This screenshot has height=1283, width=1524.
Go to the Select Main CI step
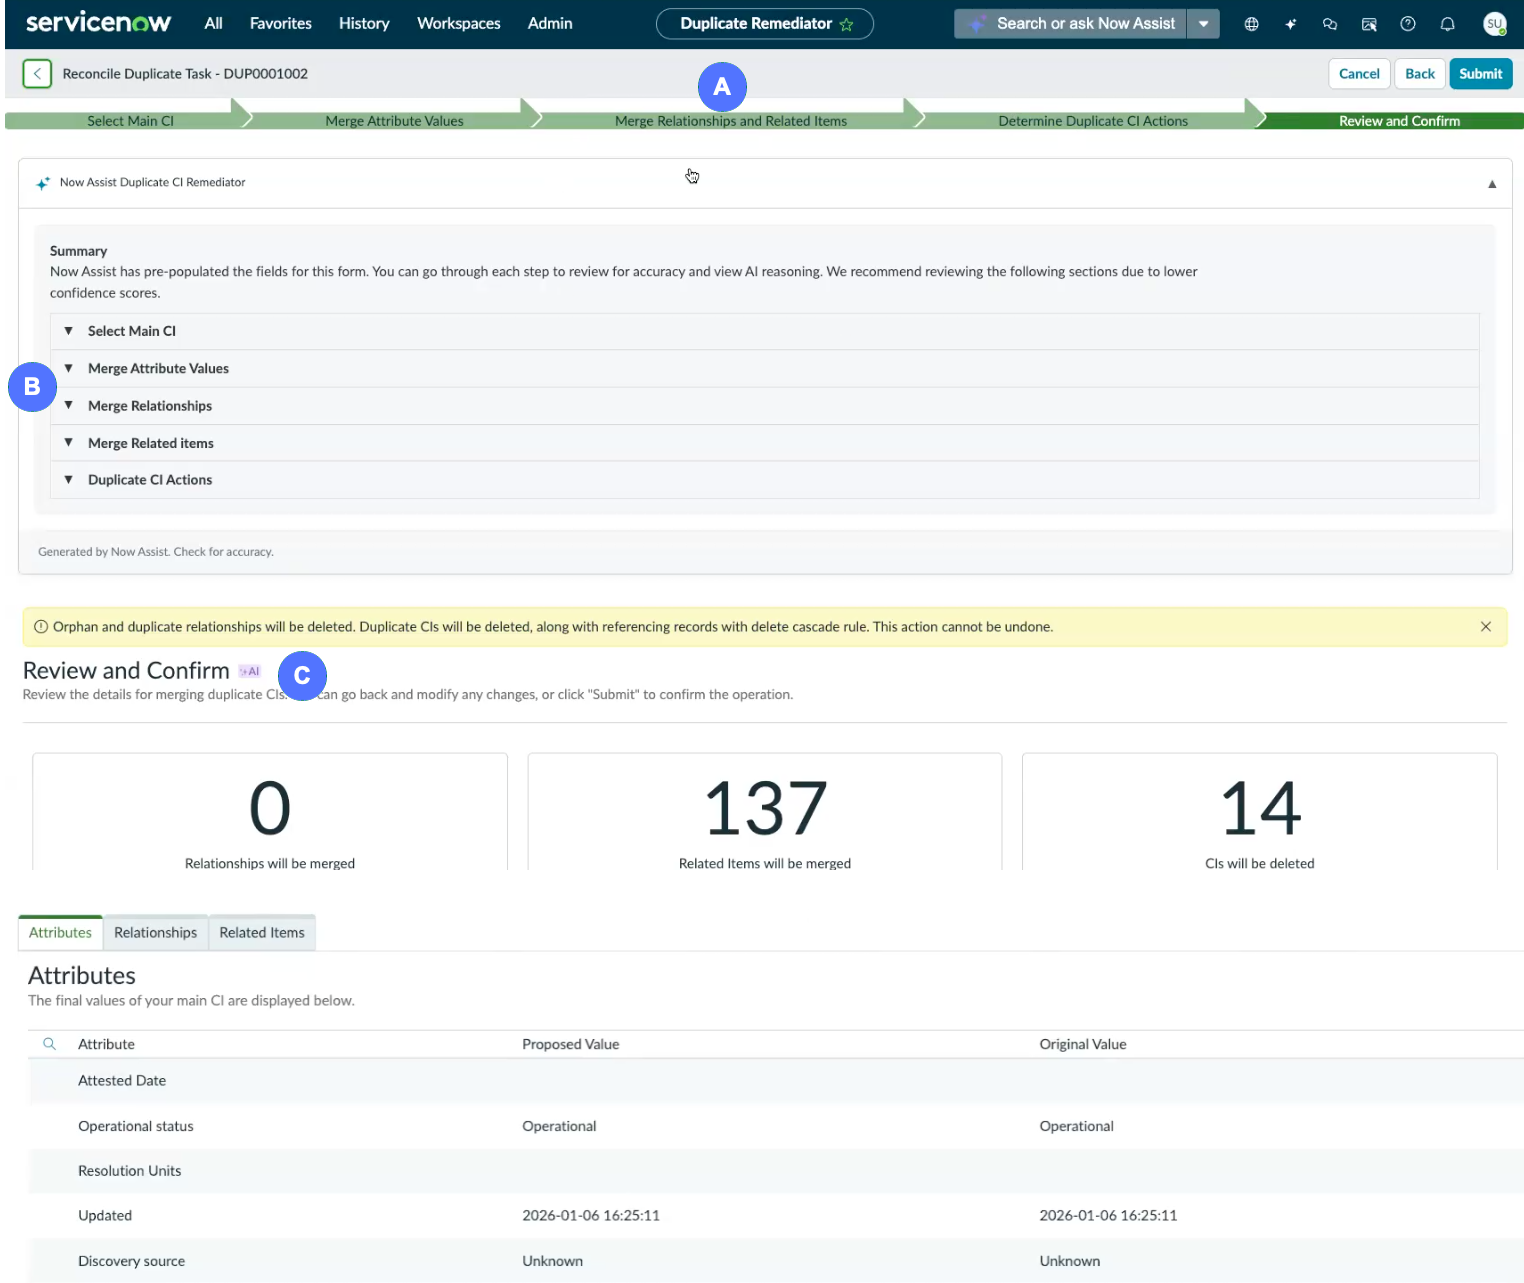tap(130, 121)
